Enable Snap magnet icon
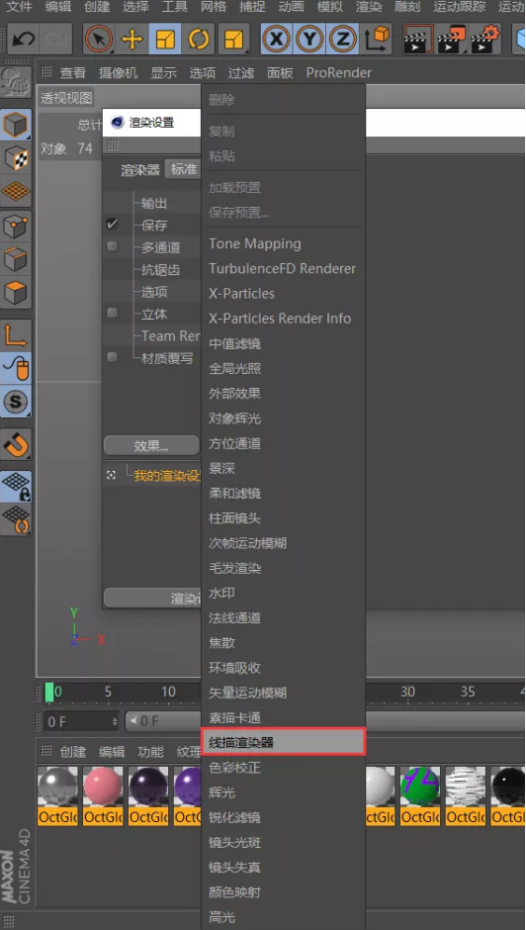The height and width of the screenshot is (930, 526). pos(16,444)
